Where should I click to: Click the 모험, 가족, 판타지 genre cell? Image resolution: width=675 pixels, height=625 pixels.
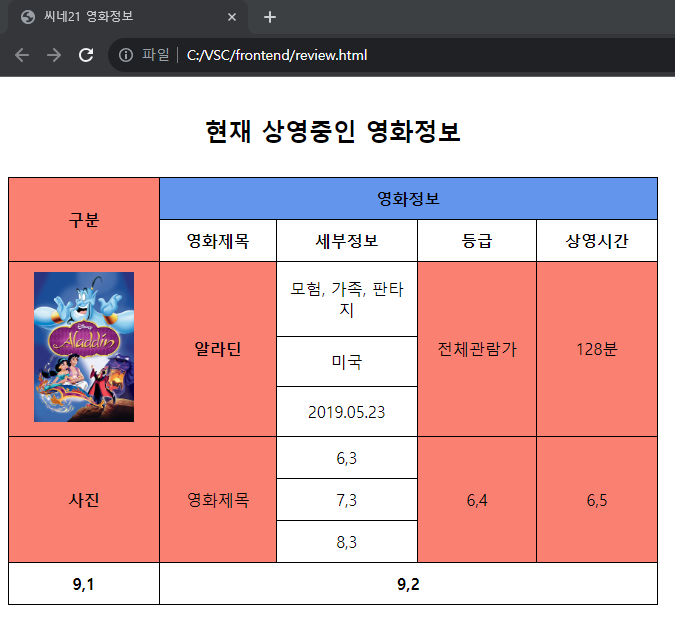[347, 299]
